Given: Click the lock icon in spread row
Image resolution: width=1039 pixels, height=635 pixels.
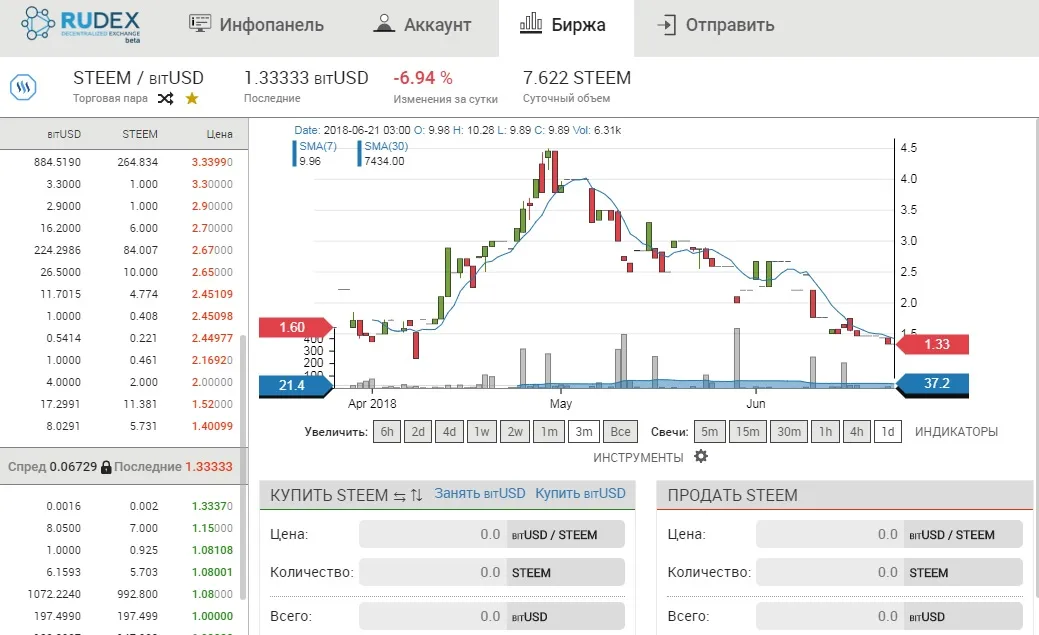Looking at the screenshot, I should point(106,467).
